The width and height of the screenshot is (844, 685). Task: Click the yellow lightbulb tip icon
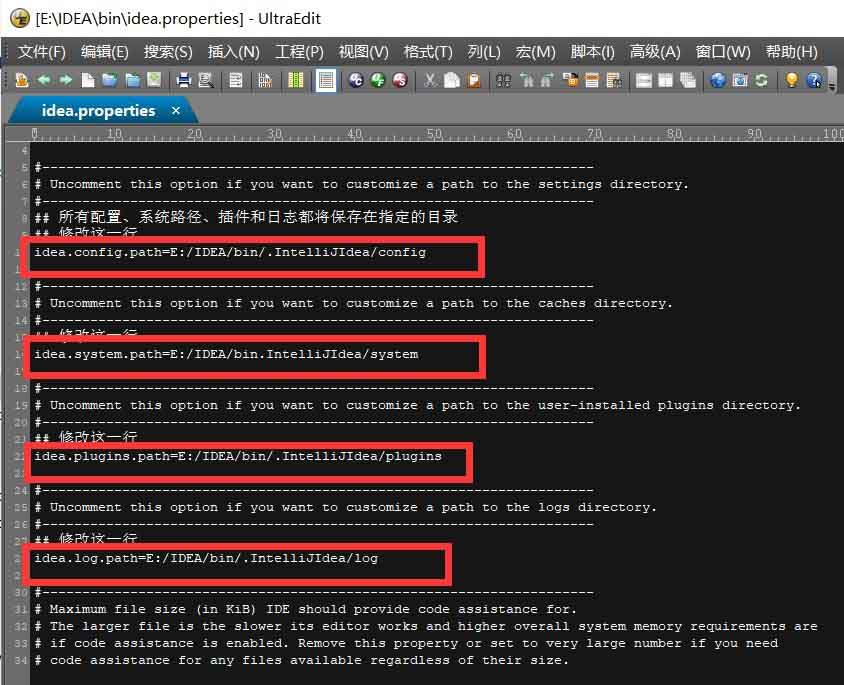click(x=791, y=81)
